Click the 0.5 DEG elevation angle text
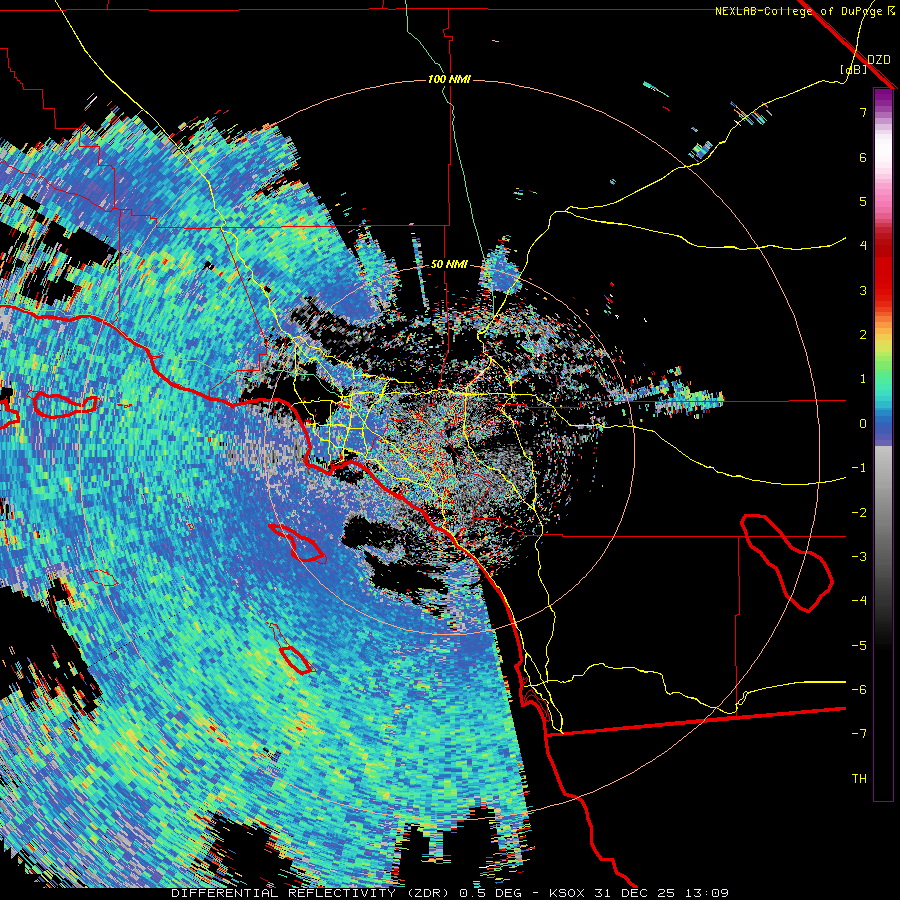The width and height of the screenshot is (900, 900). pos(493,893)
